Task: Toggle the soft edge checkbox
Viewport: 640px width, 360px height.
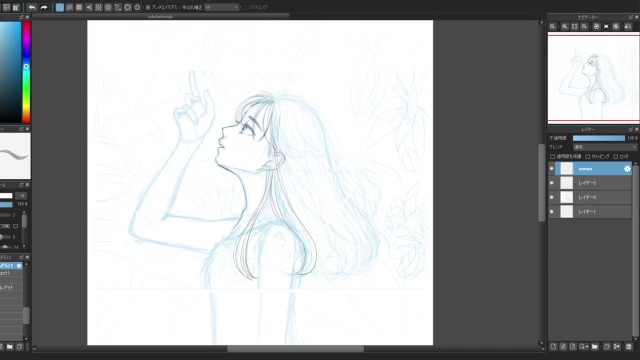Action: pos(245,7)
